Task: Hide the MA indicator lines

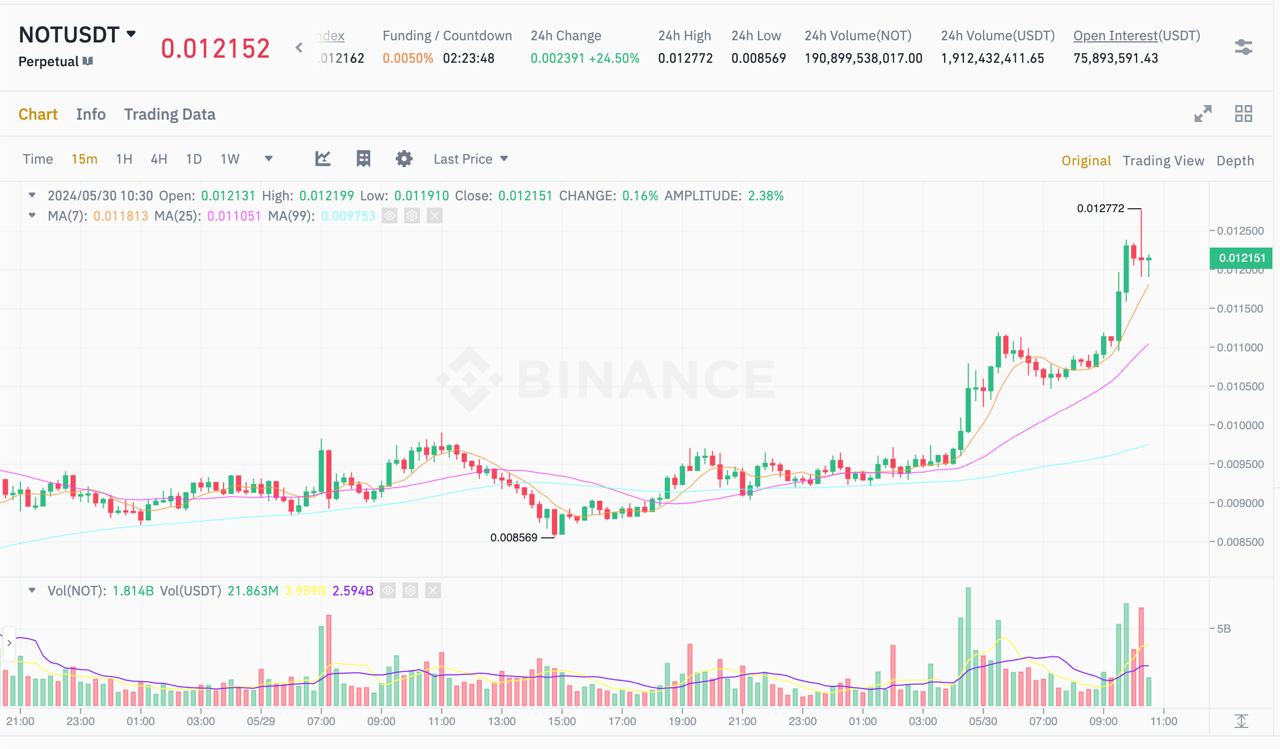Action: pos(390,215)
